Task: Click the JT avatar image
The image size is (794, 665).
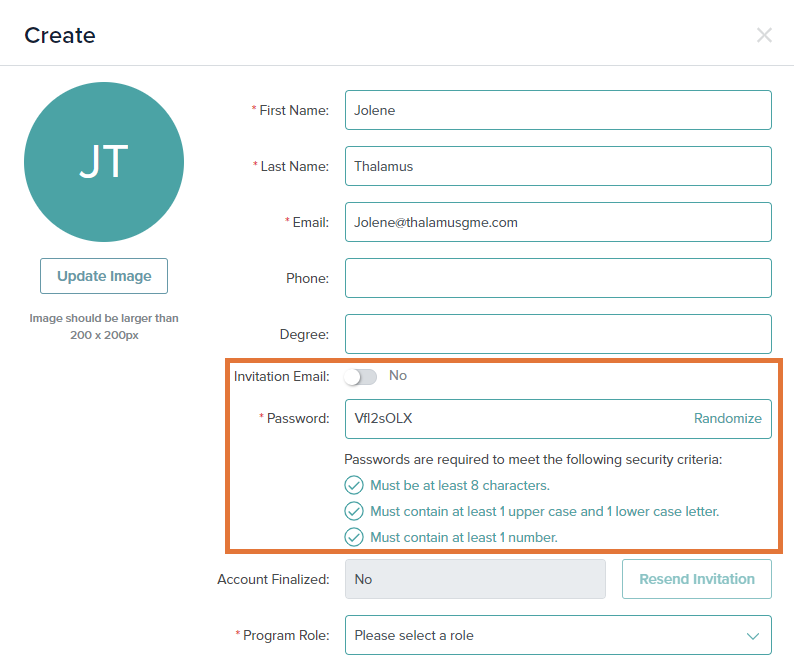Action: click(104, 162)
